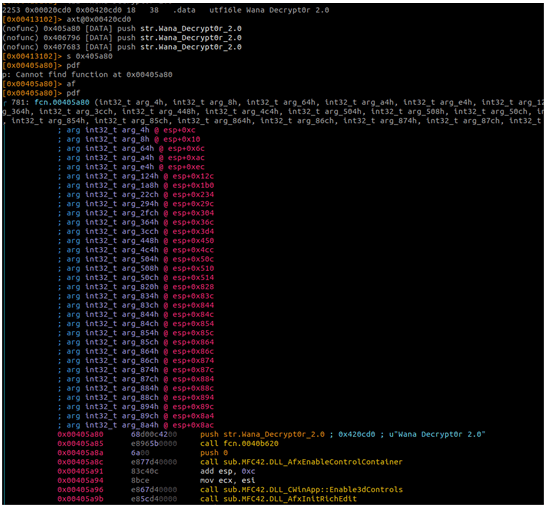This screenshot has width=548, height=508.
Task: Click the 's 0x405a80' seek command
Action: click(89, 56)
